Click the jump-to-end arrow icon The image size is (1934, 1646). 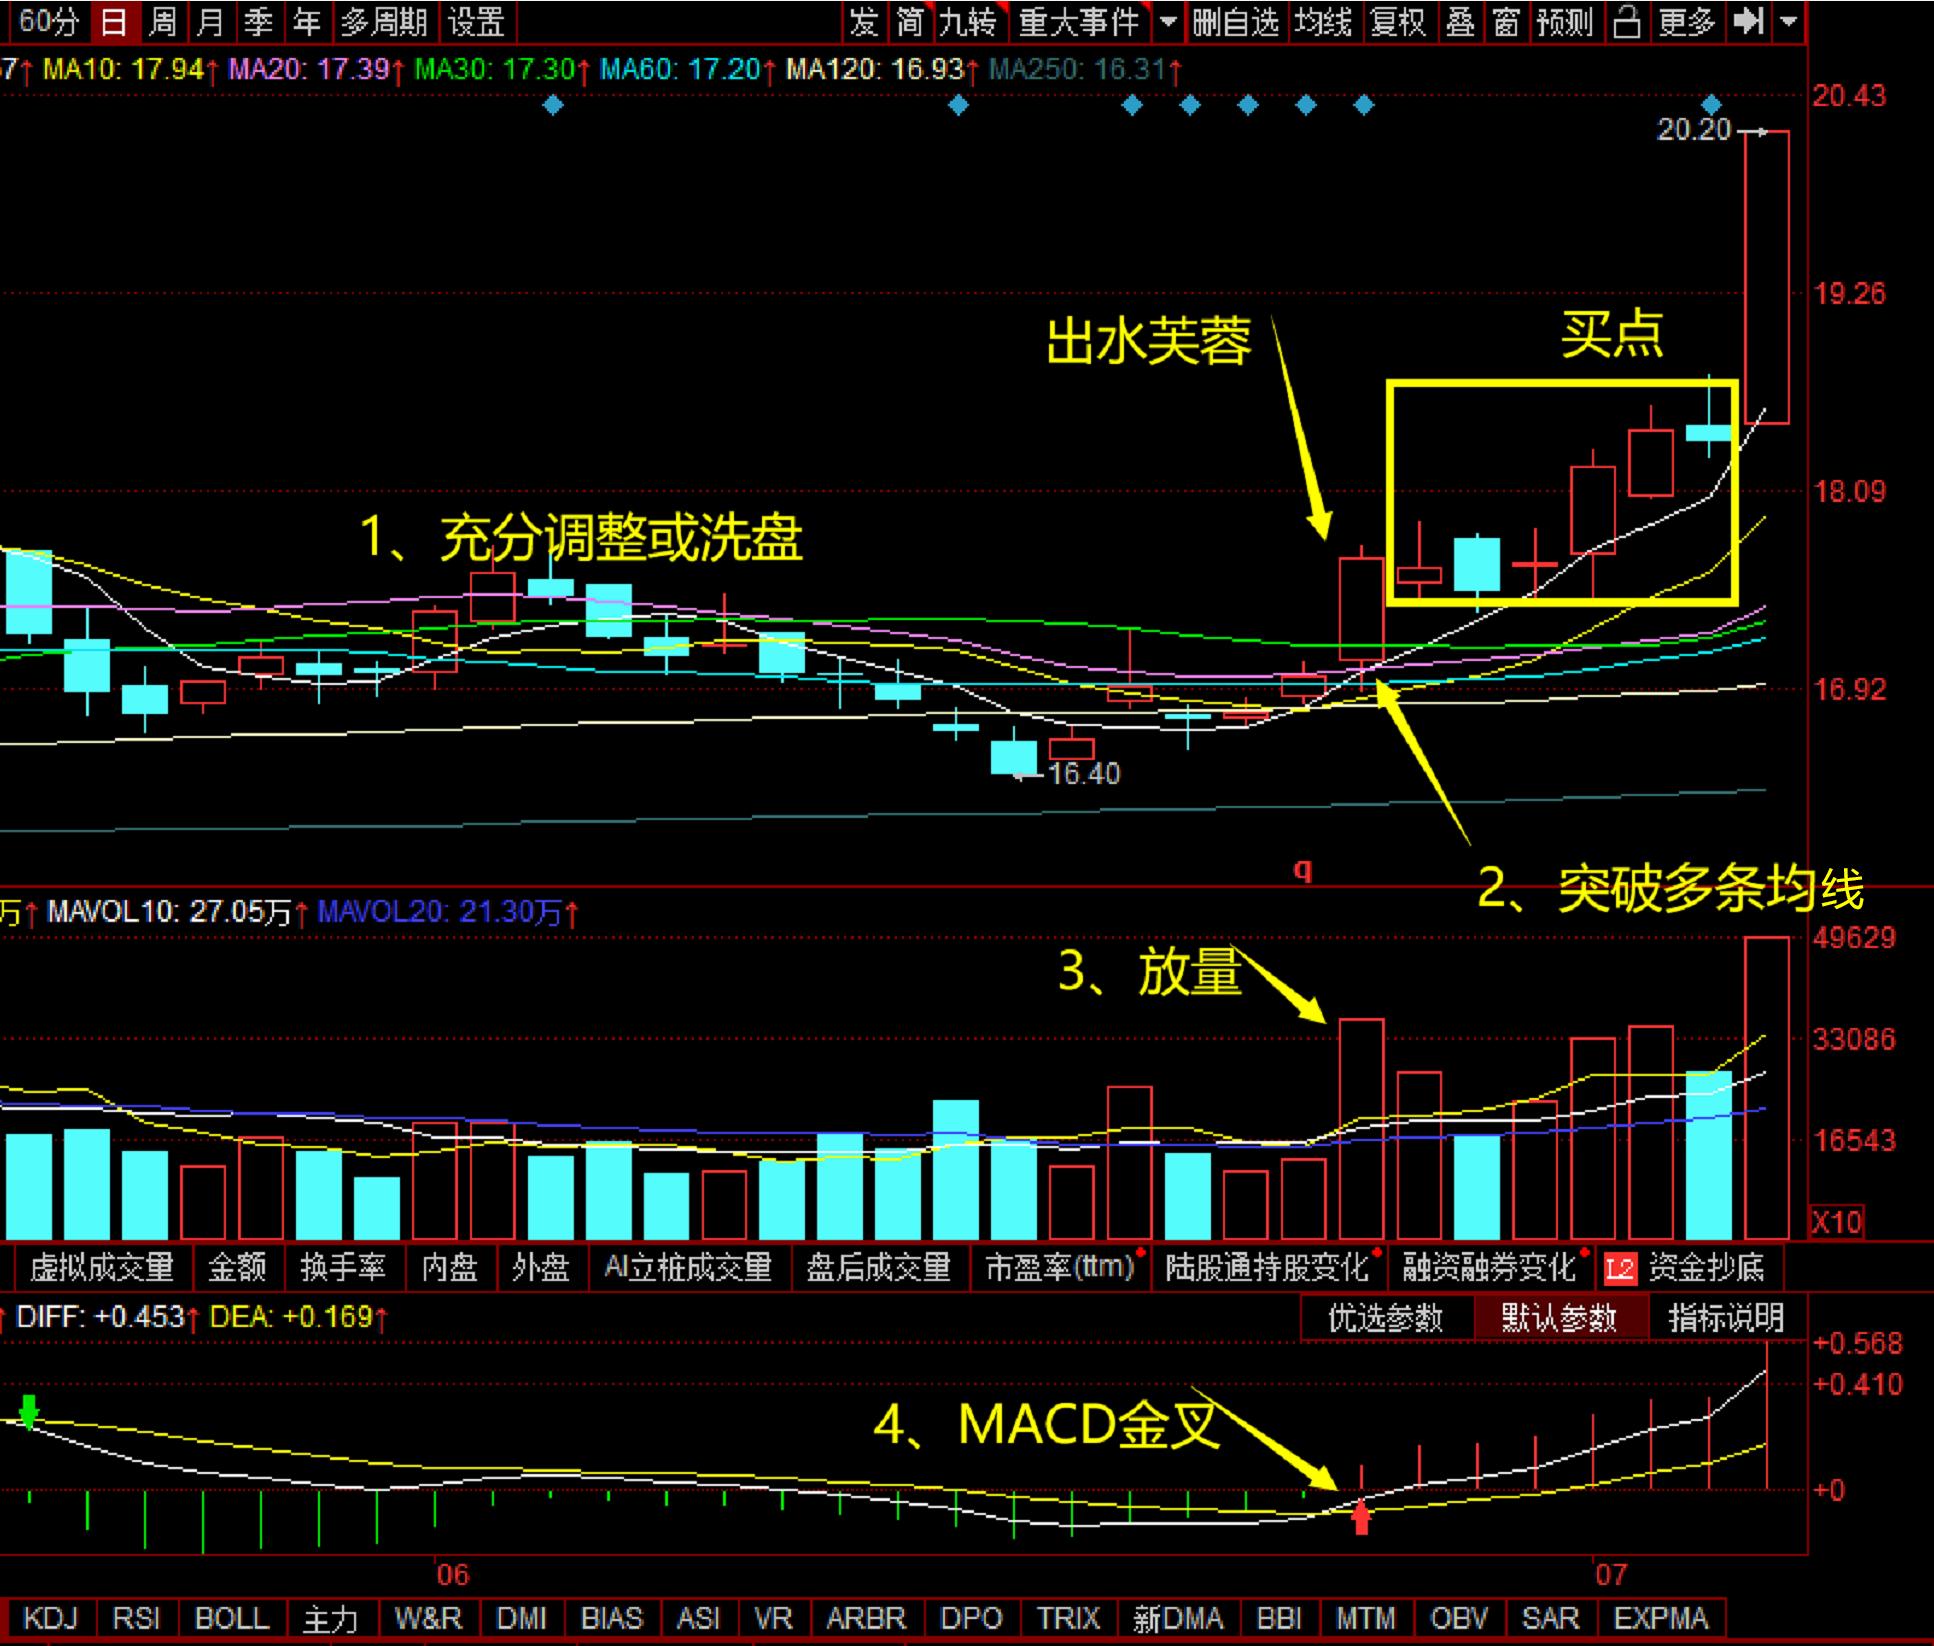click(1748, 22)
